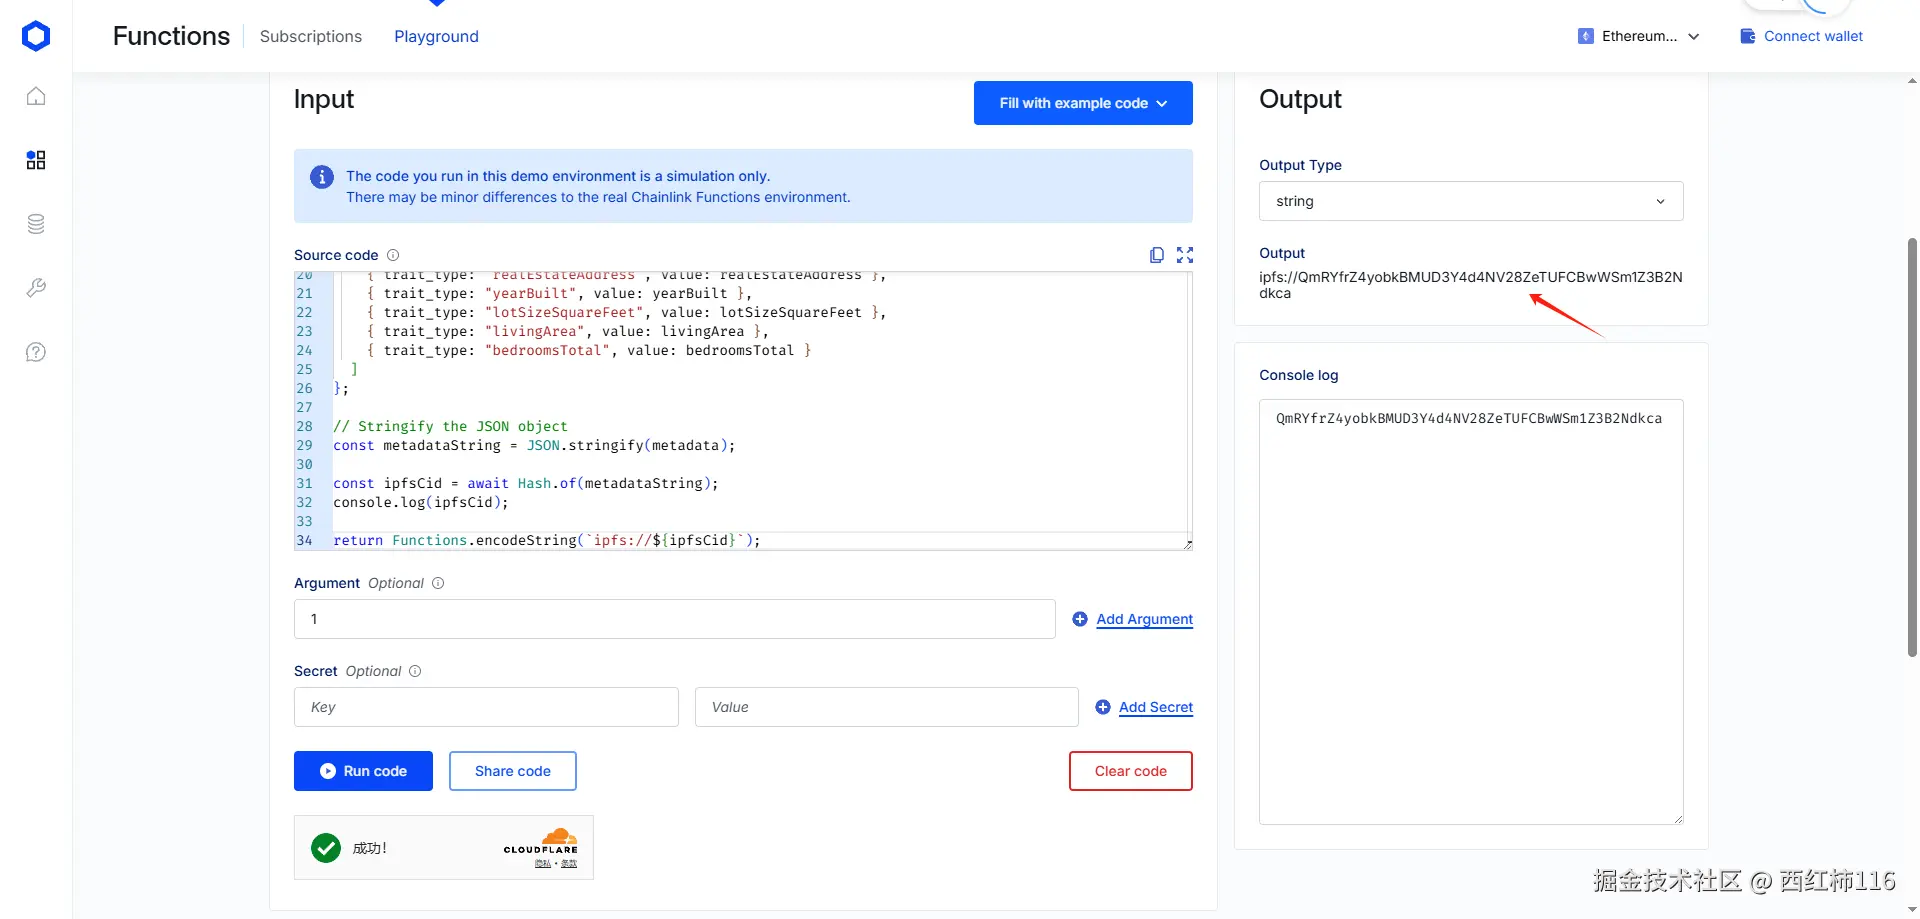
Task: Expand the Fill with example code dropdown
Action: [x=1083, y=103]
